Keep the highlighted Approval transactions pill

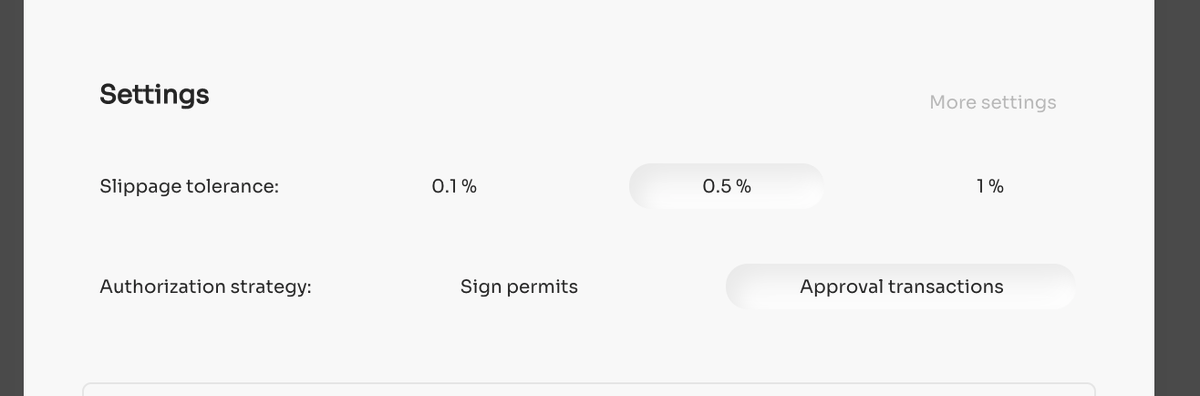(901, 287)
